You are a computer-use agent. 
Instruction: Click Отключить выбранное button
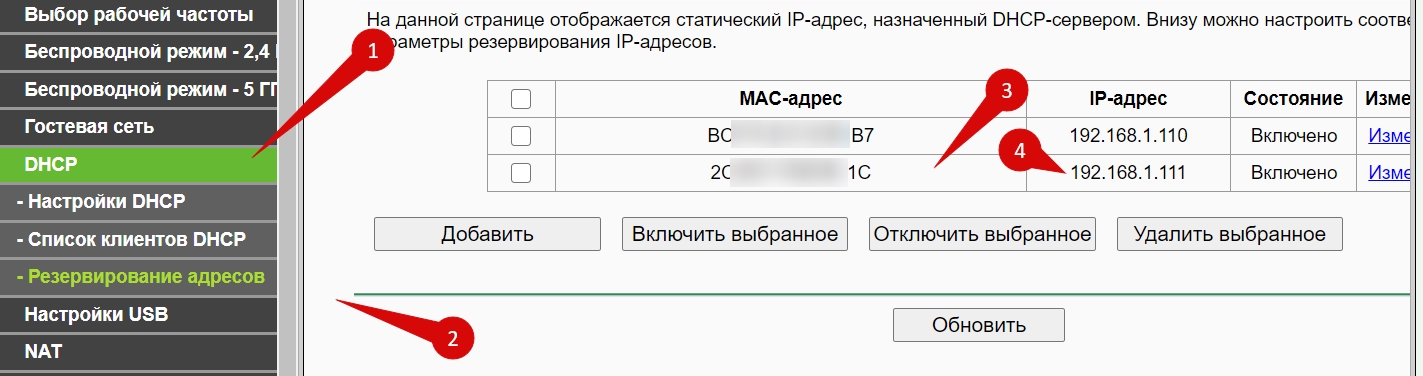point(982,234)
